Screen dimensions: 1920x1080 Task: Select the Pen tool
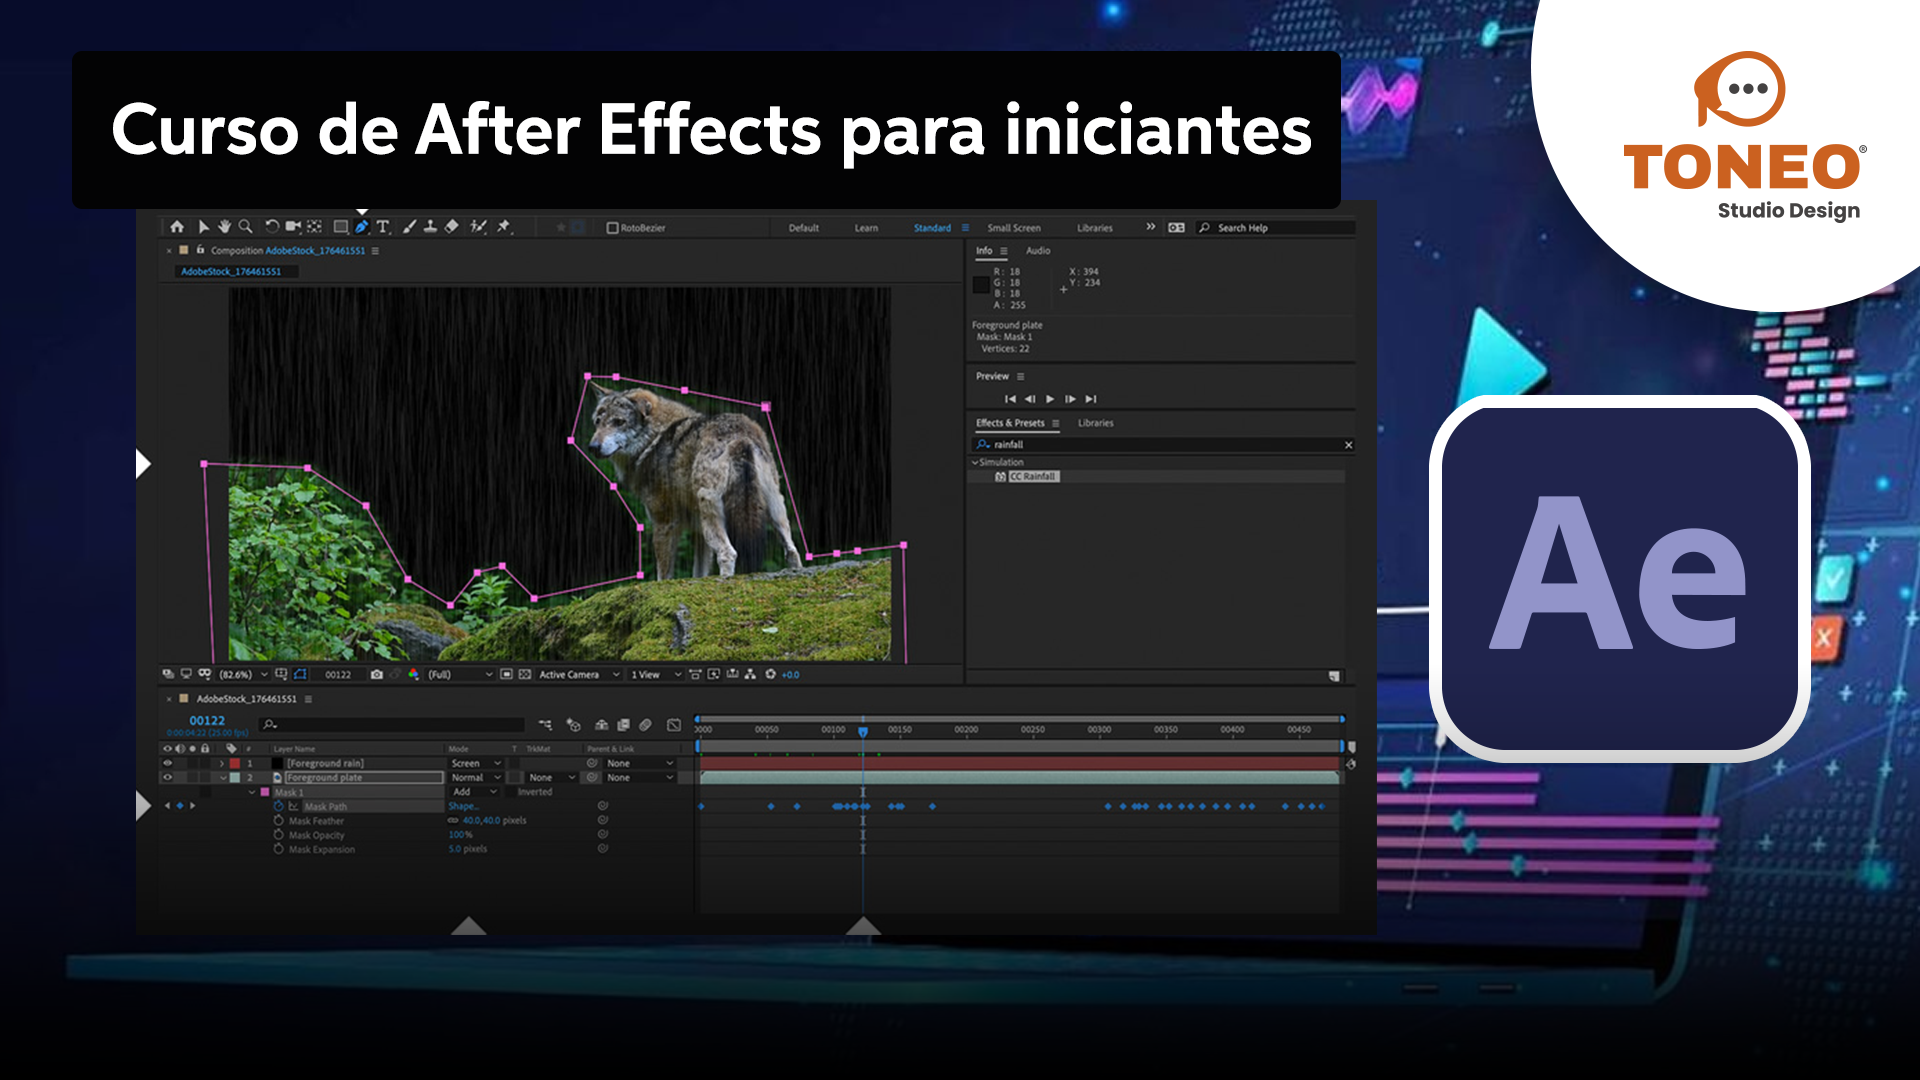point(361,227)
